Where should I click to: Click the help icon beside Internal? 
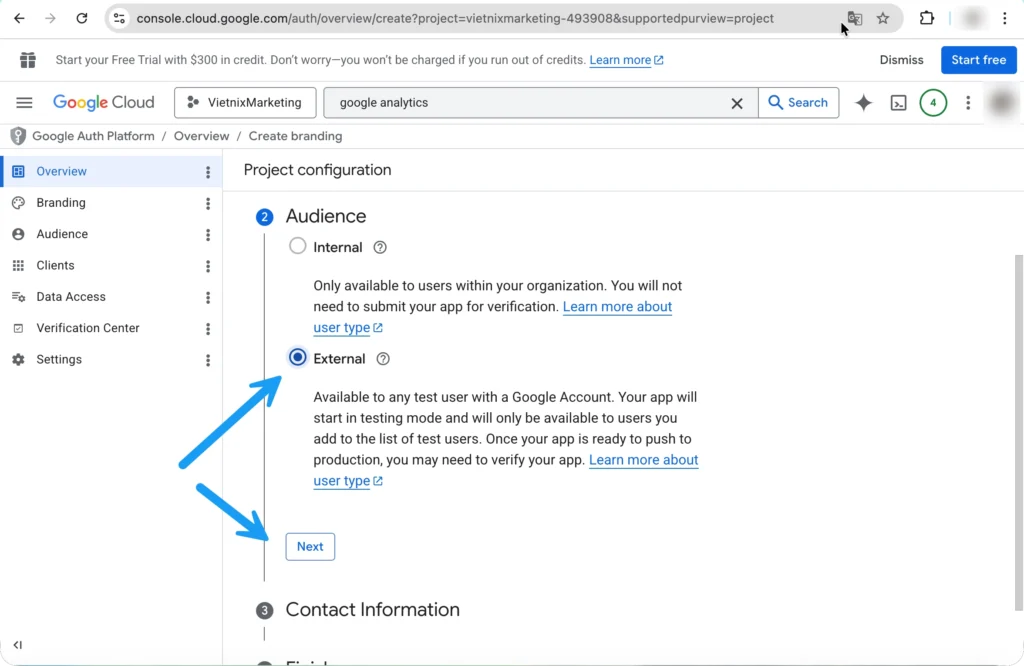tap(380, 248)
